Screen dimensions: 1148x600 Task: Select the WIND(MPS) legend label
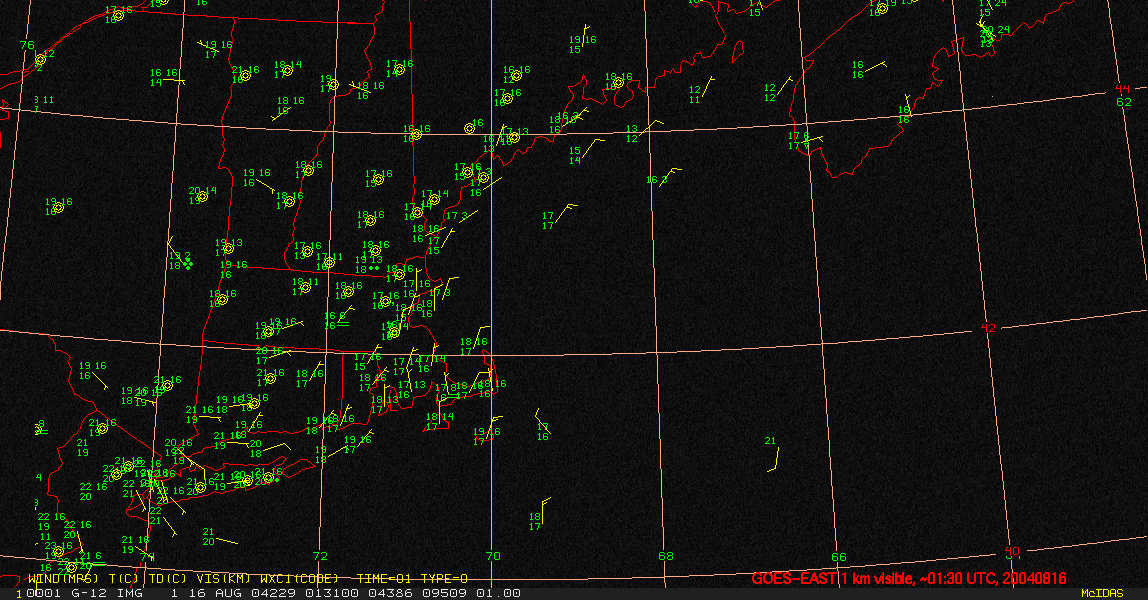click(63, 579)
